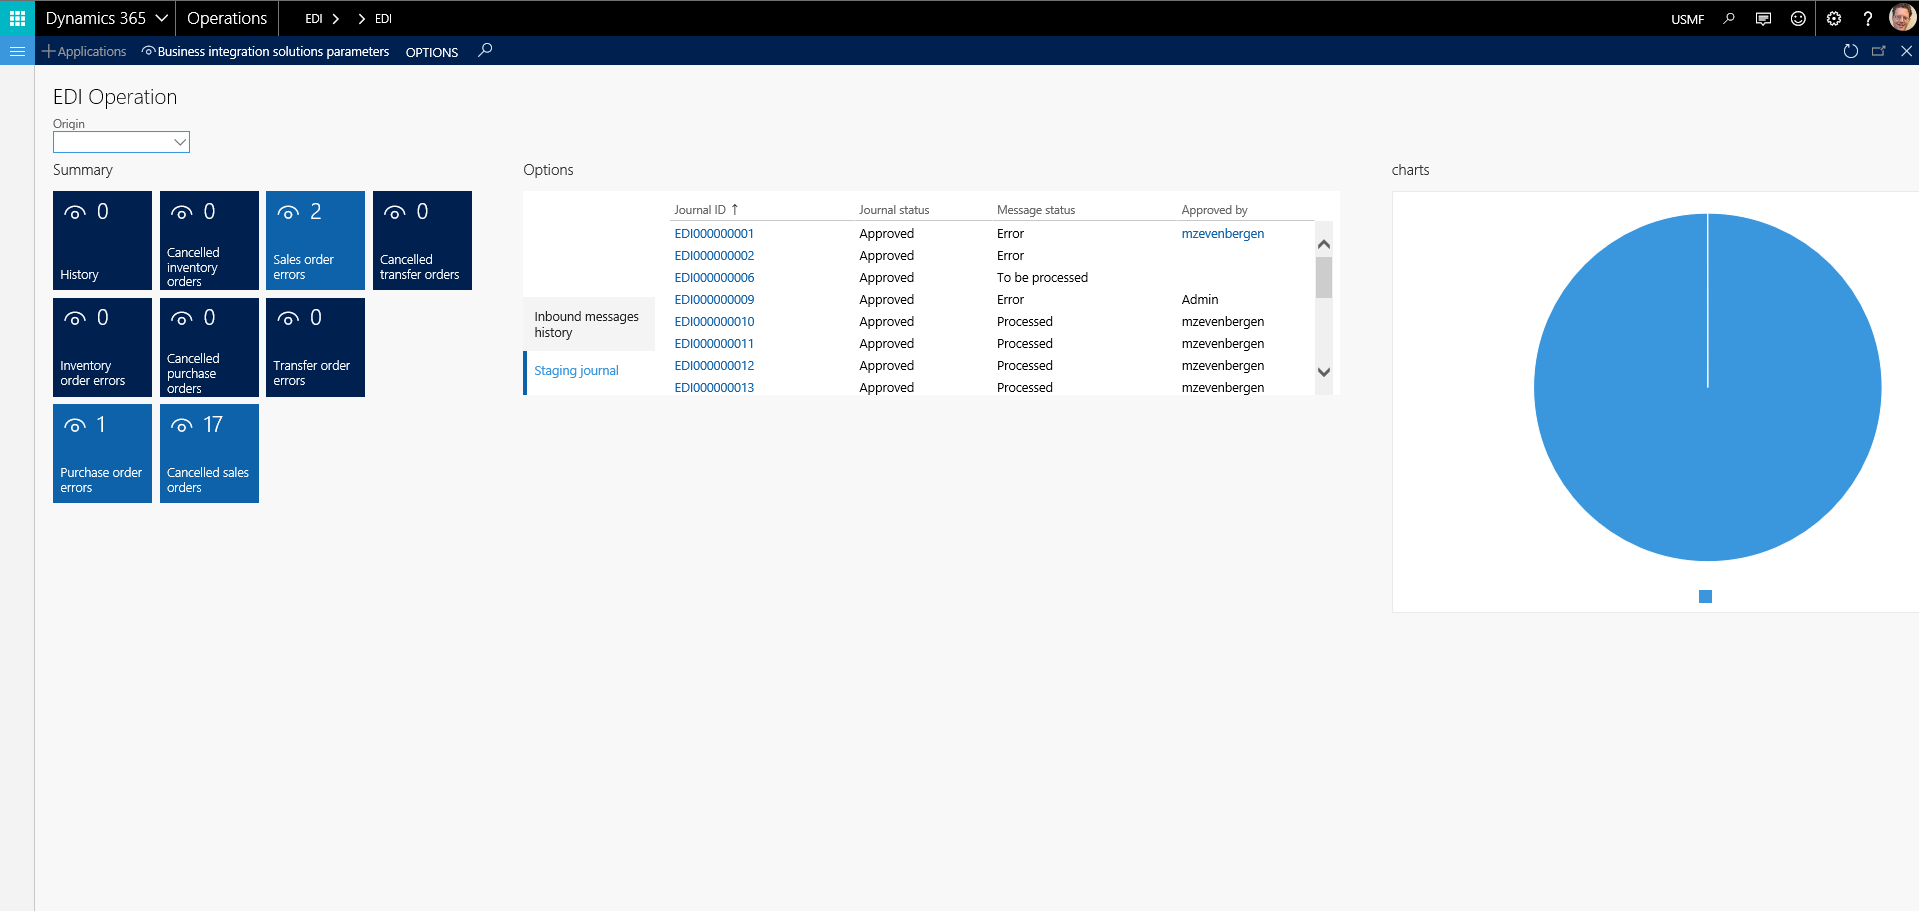
Task: Open journal EDI000000001 link
Action: click(x=713, y=233)
